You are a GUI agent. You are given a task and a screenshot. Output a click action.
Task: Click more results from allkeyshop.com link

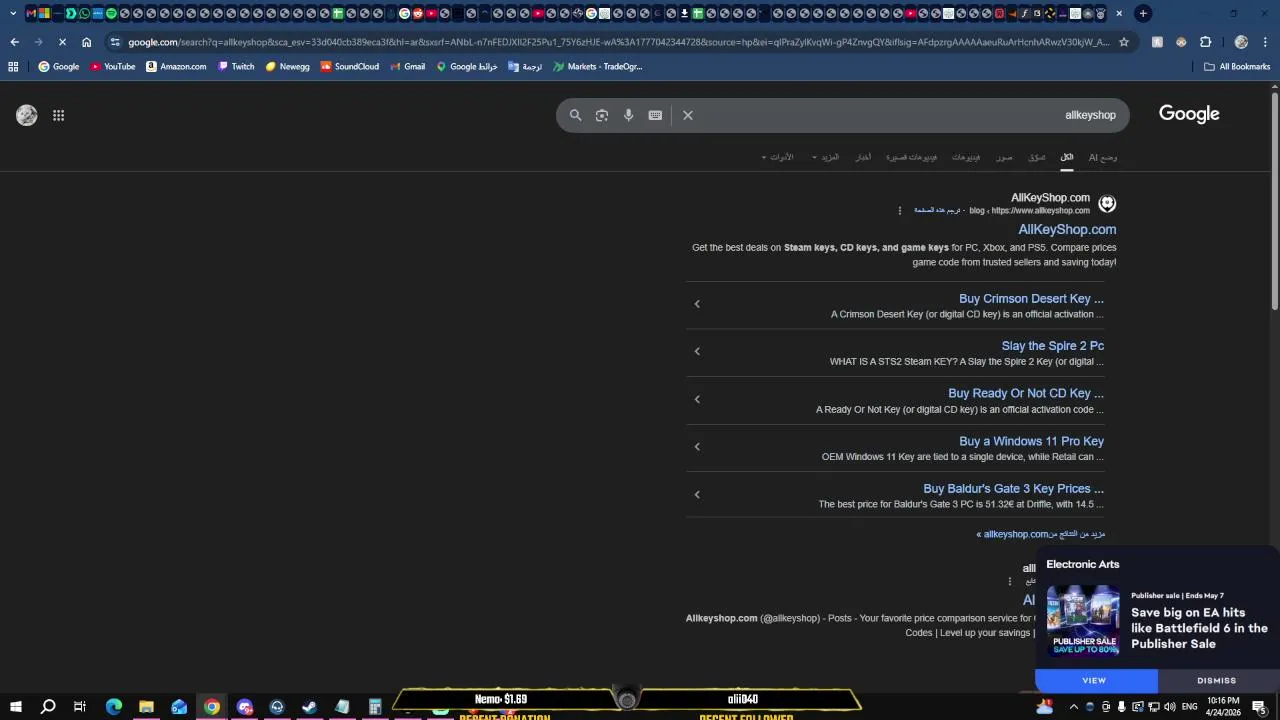click(1041, 534)
